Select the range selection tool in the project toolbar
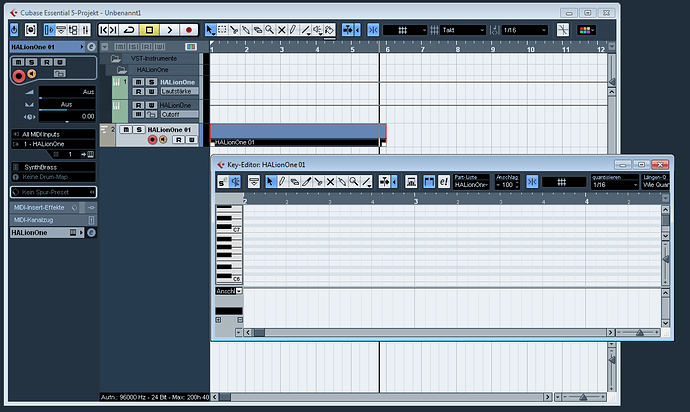 [222, 30]
